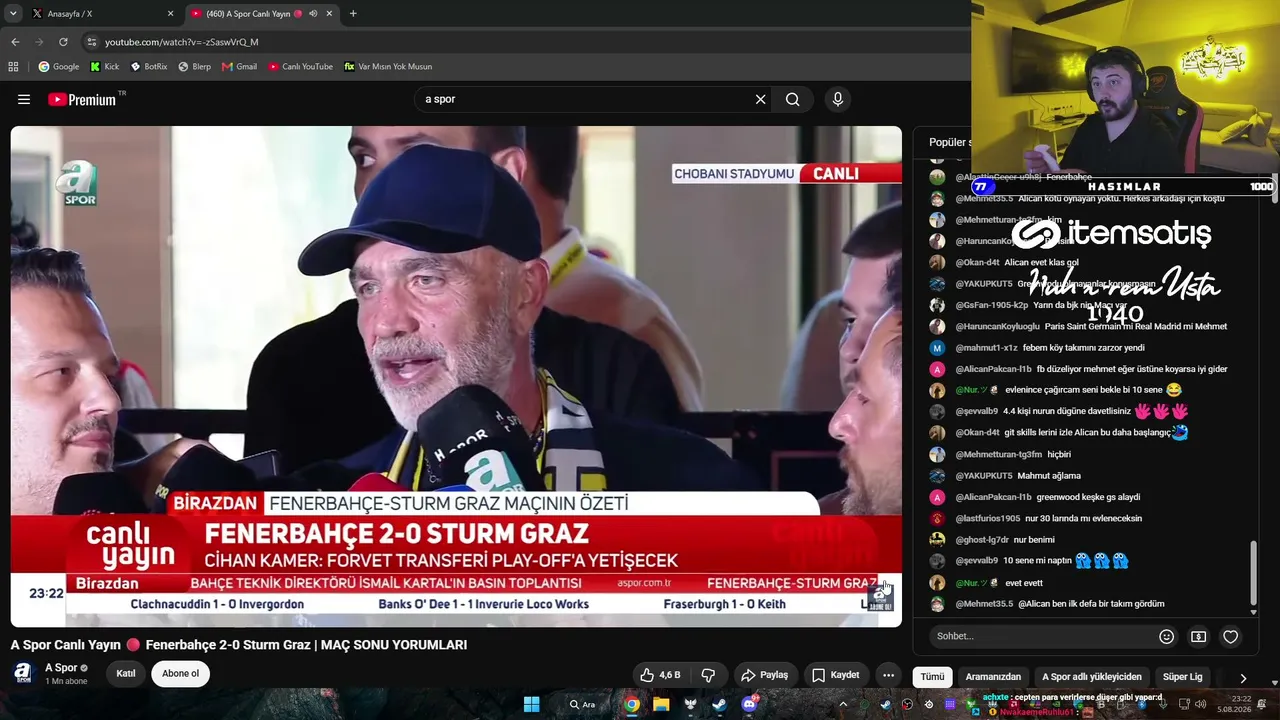Open the Canlı YouTube bookmark
Image resolution: width=1280 pixels, height=720 pixels.
click(300, 67)
